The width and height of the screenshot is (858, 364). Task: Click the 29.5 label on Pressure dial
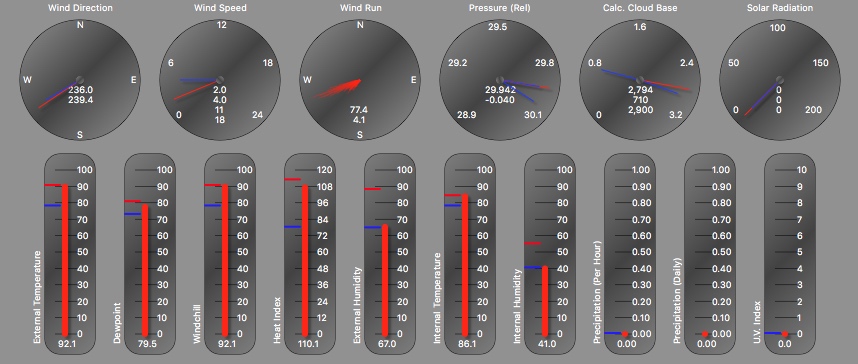point(497,27)
